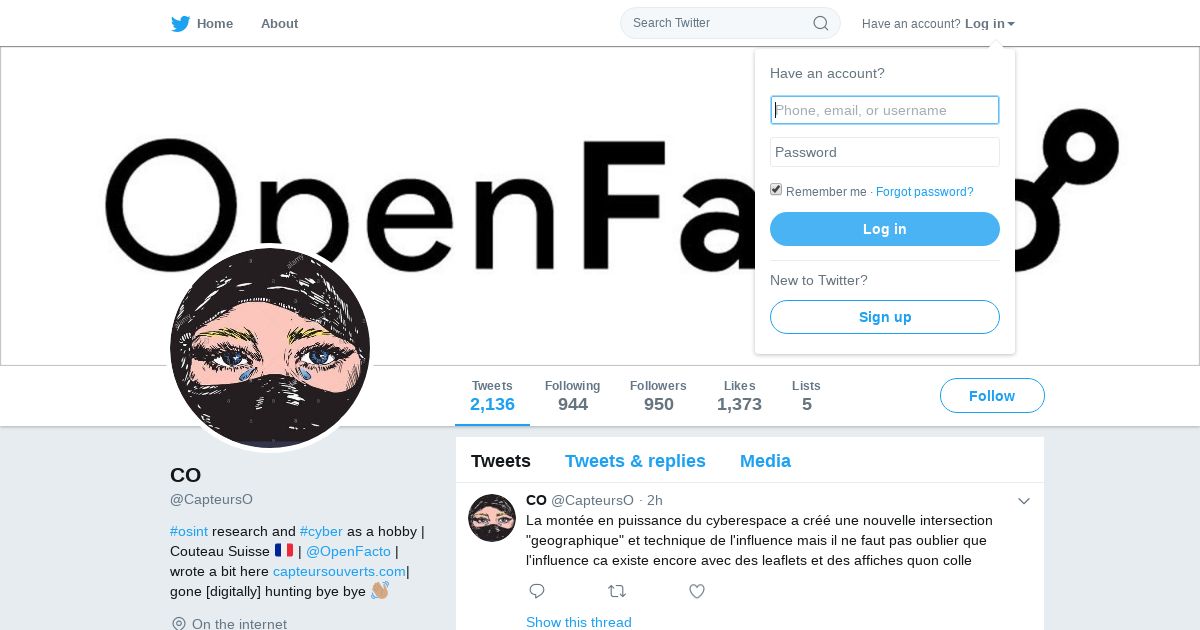
Task: Click the search magnifier icon
Action: point(820,23)
